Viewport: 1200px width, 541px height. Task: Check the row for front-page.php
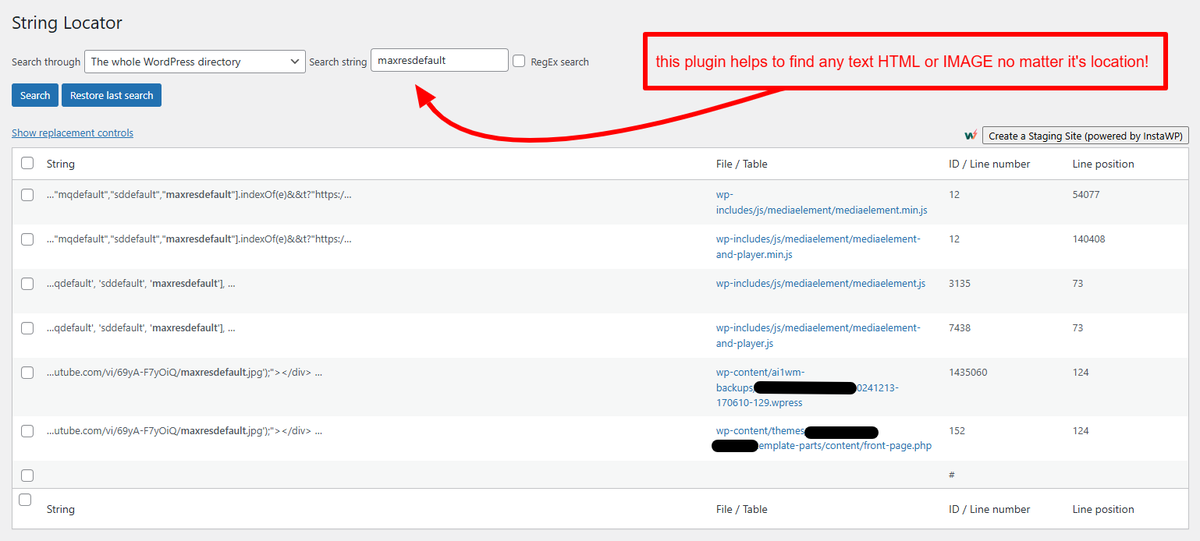tap(27, 431)
